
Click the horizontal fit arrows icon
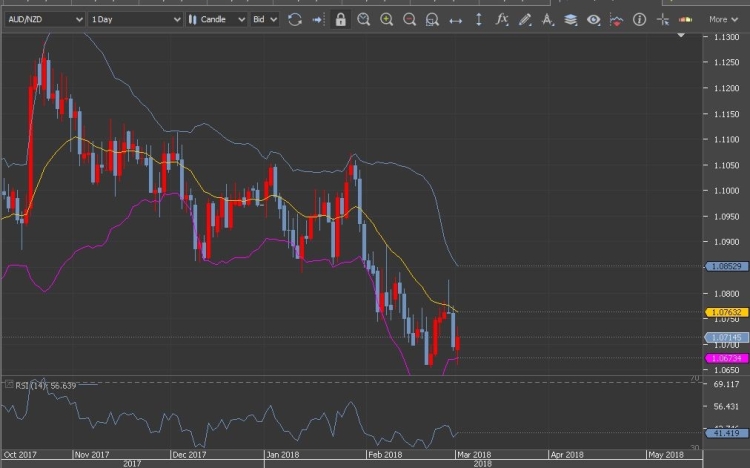(x=455, y=19)
